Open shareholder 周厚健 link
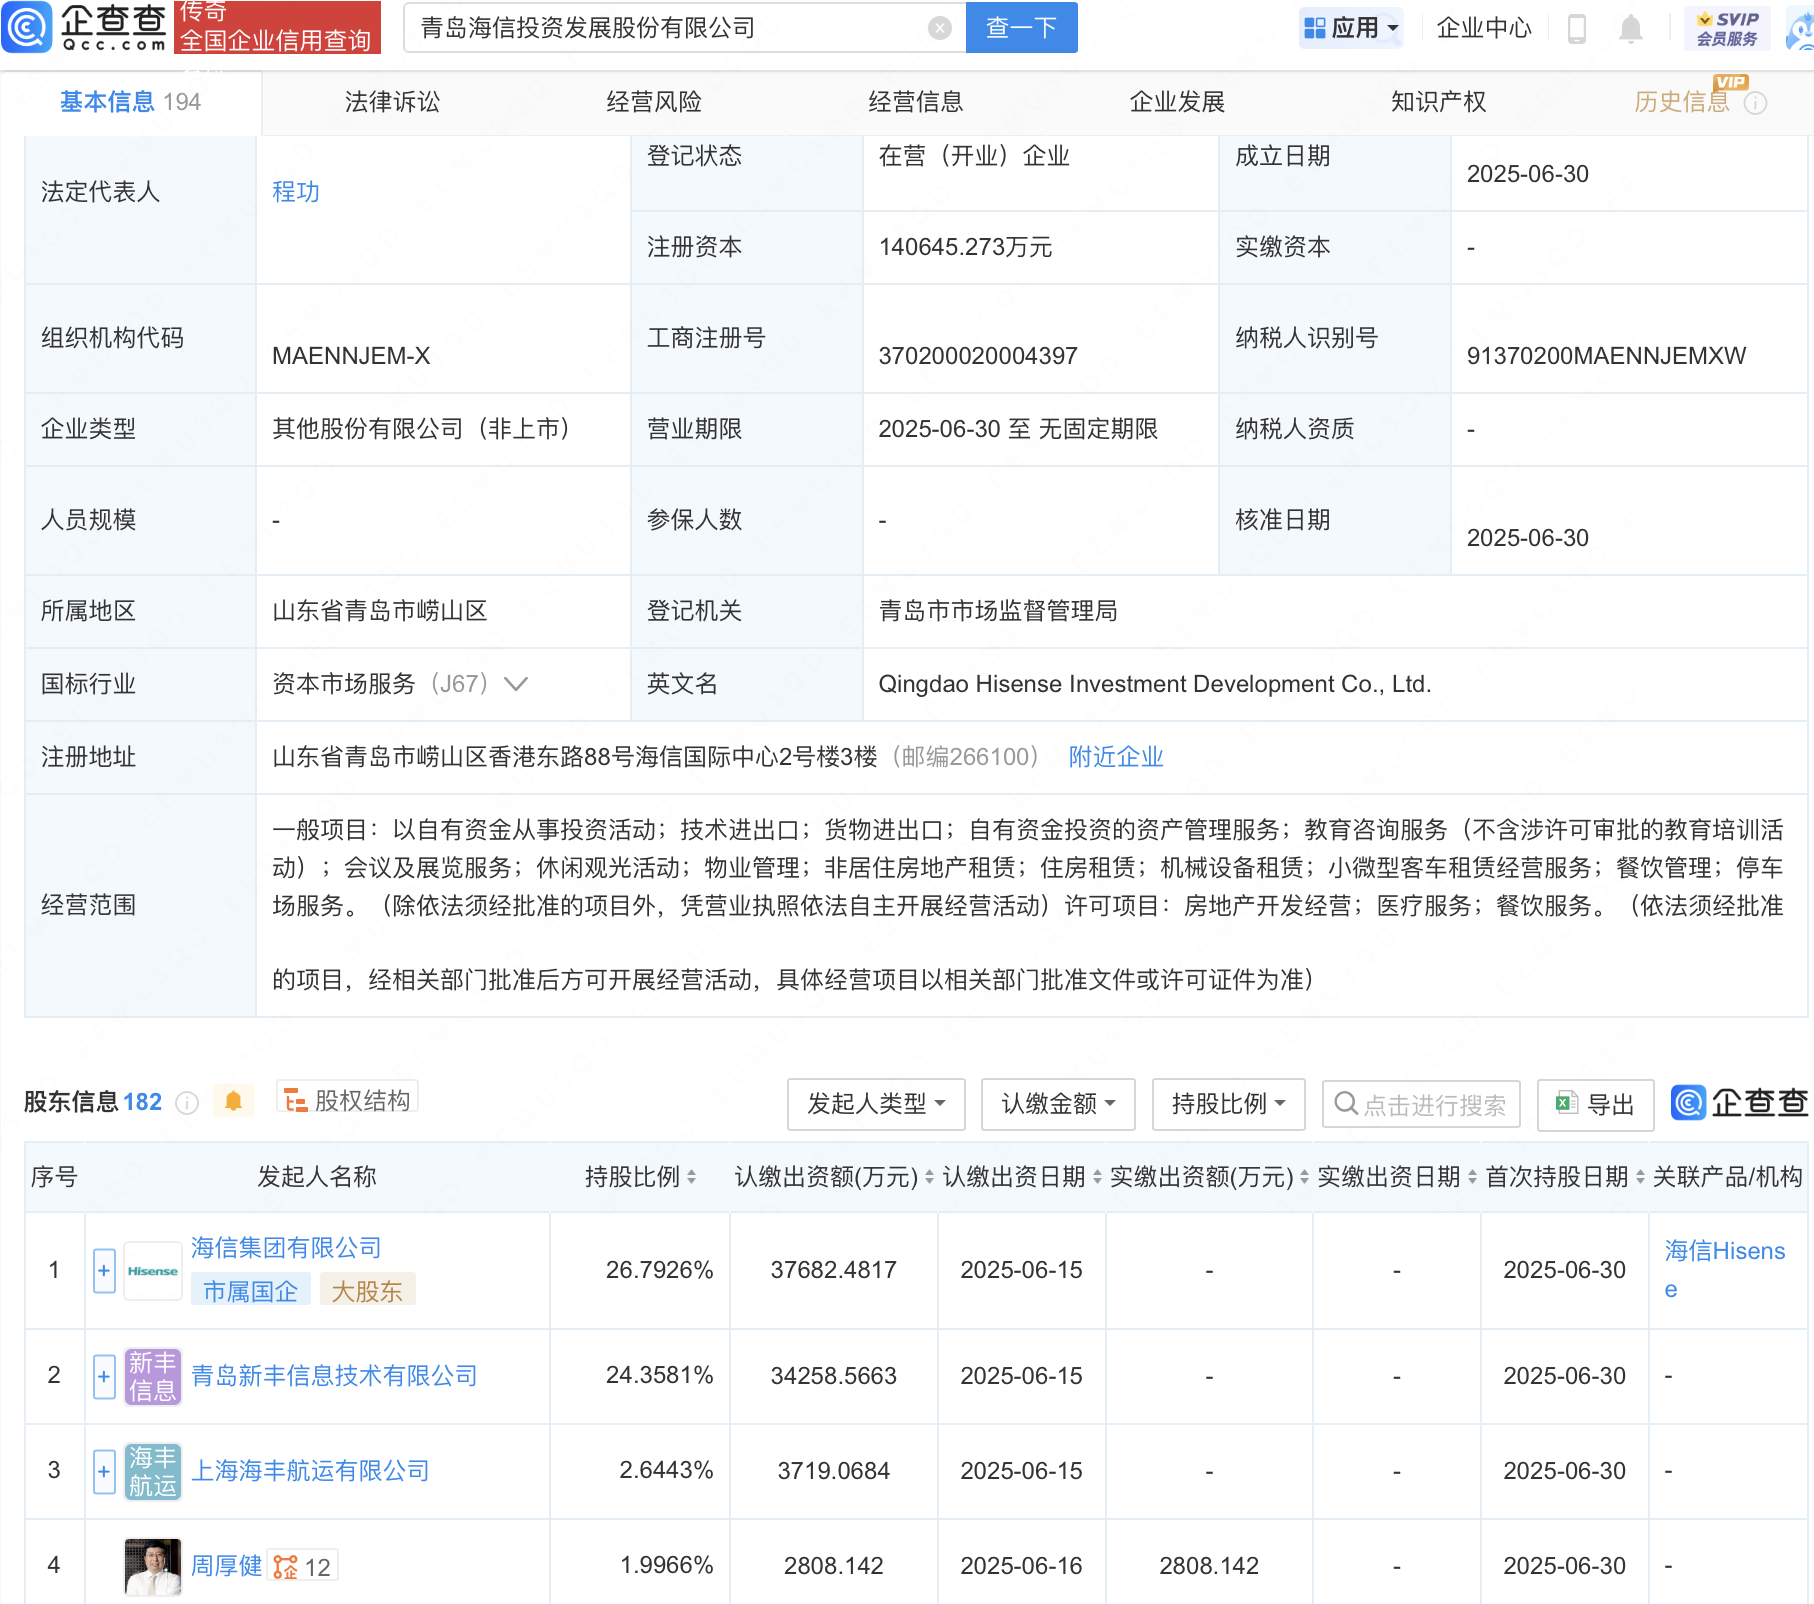Viewport: 1814px width, 1604px height. tap(226, 1566)
